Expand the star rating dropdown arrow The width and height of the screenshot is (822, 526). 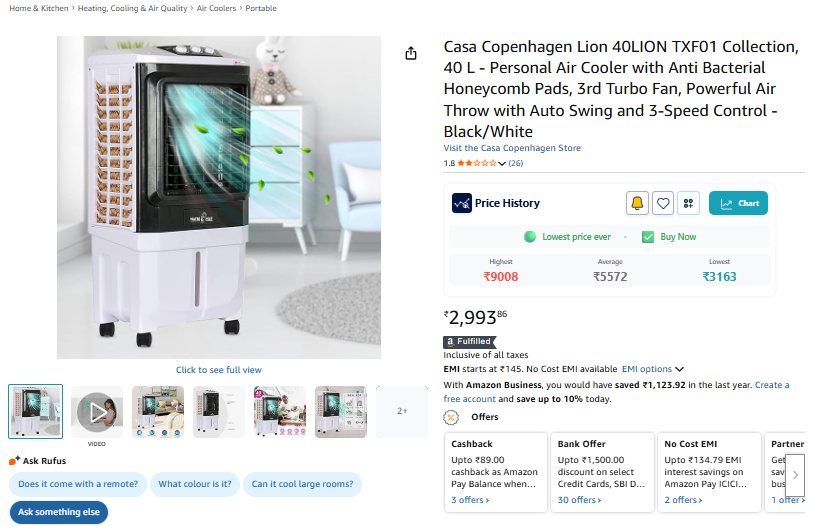502,164
